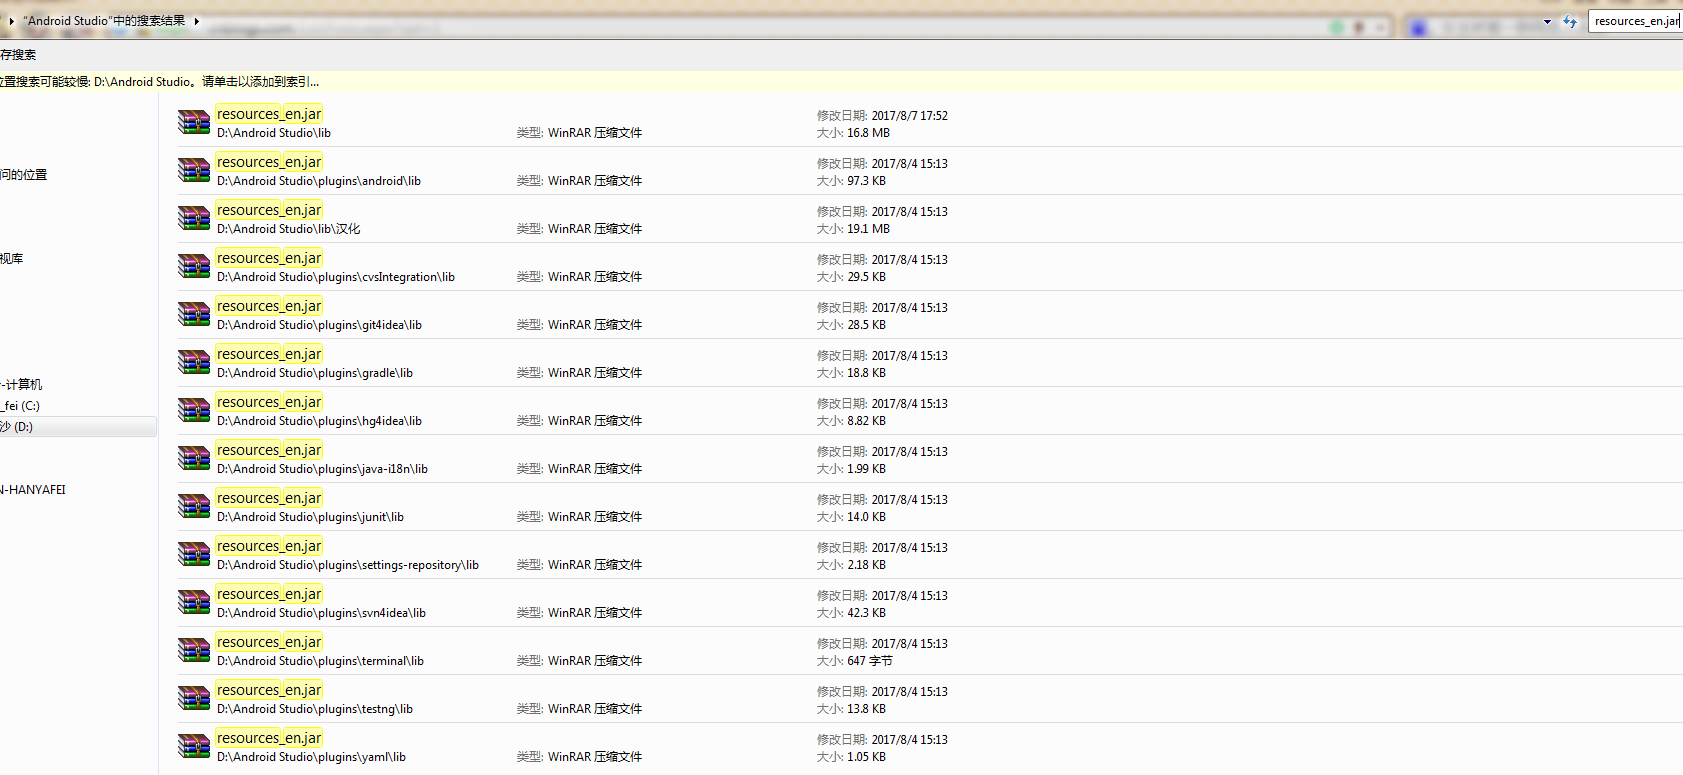Click WinRAR icon for plugins\gradle\lib file
This screenshot has height=775, width=1683.
coord(194,362)
